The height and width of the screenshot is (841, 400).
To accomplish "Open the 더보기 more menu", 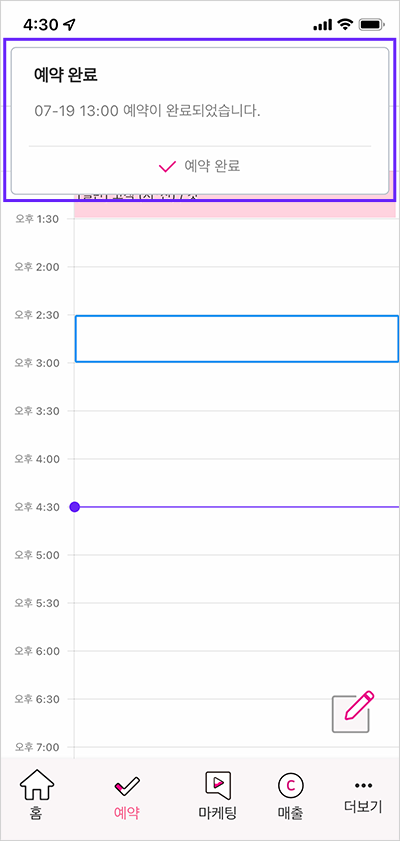I will point(363,797).
